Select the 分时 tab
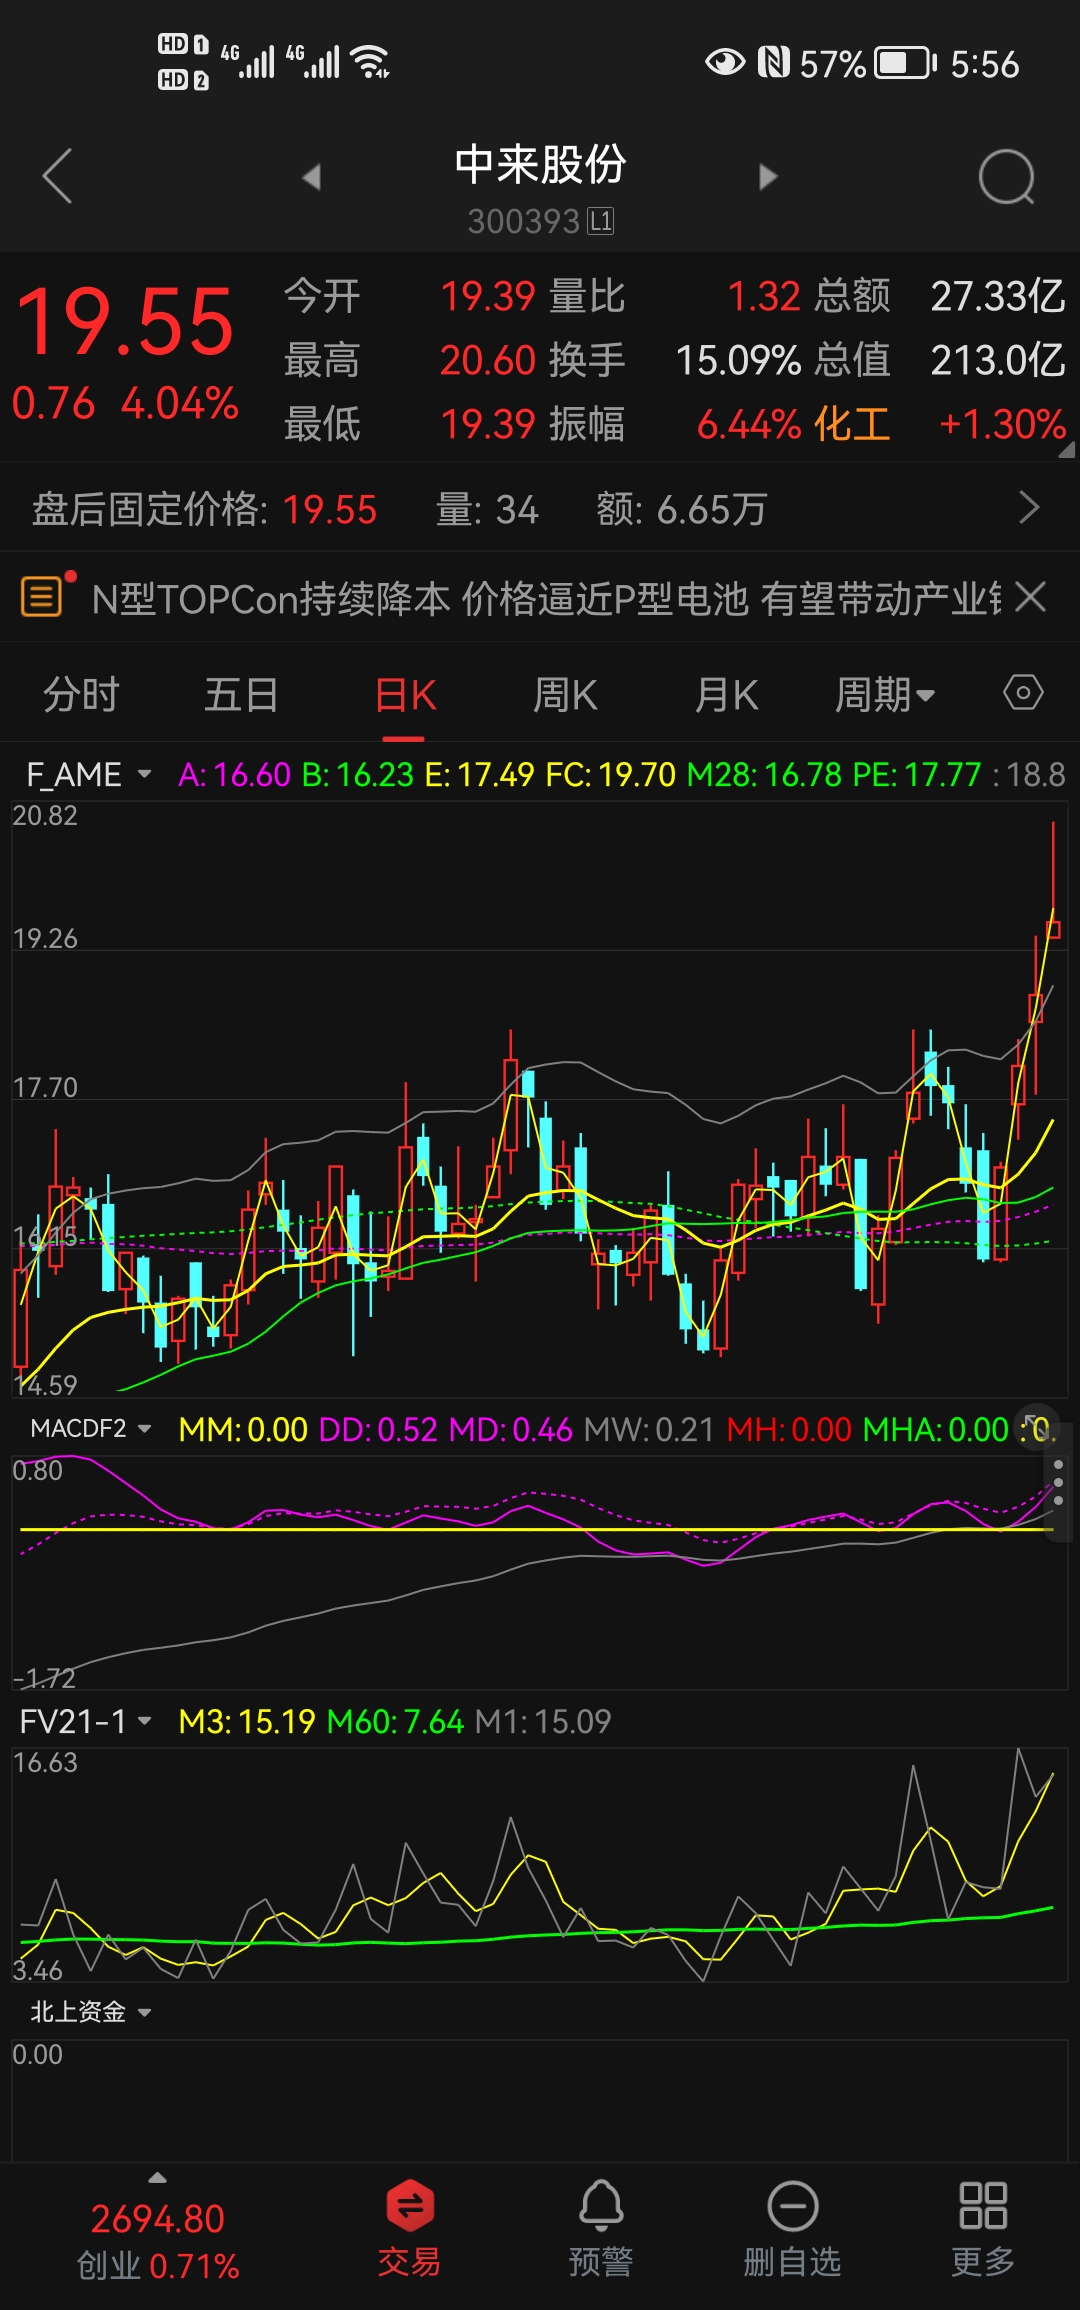This screenshot has height=2310, width=1080. tap(81, 694)
